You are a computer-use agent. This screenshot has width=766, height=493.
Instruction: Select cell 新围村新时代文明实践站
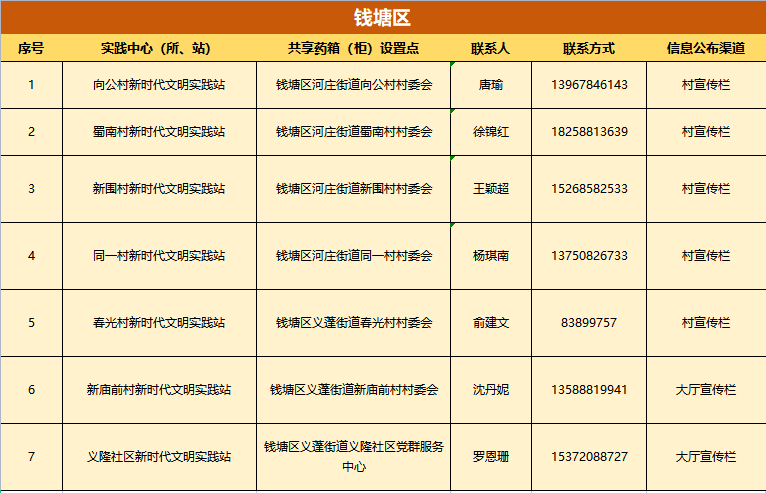point(159,189)
